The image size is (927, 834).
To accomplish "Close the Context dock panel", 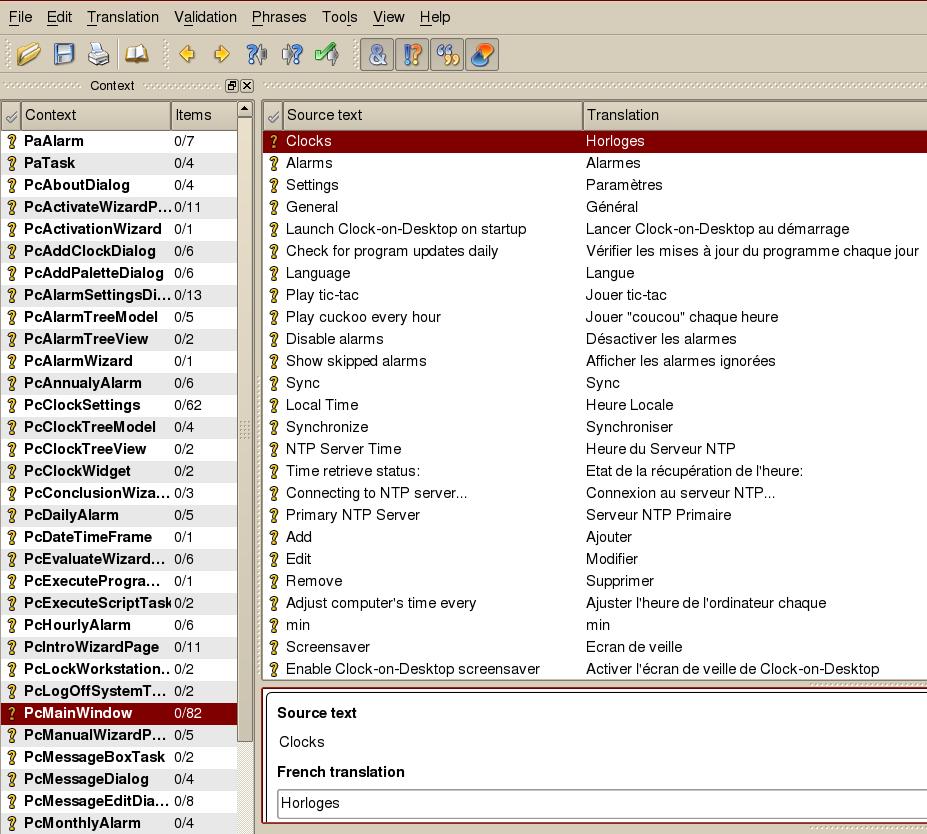I will pos(247,86).
